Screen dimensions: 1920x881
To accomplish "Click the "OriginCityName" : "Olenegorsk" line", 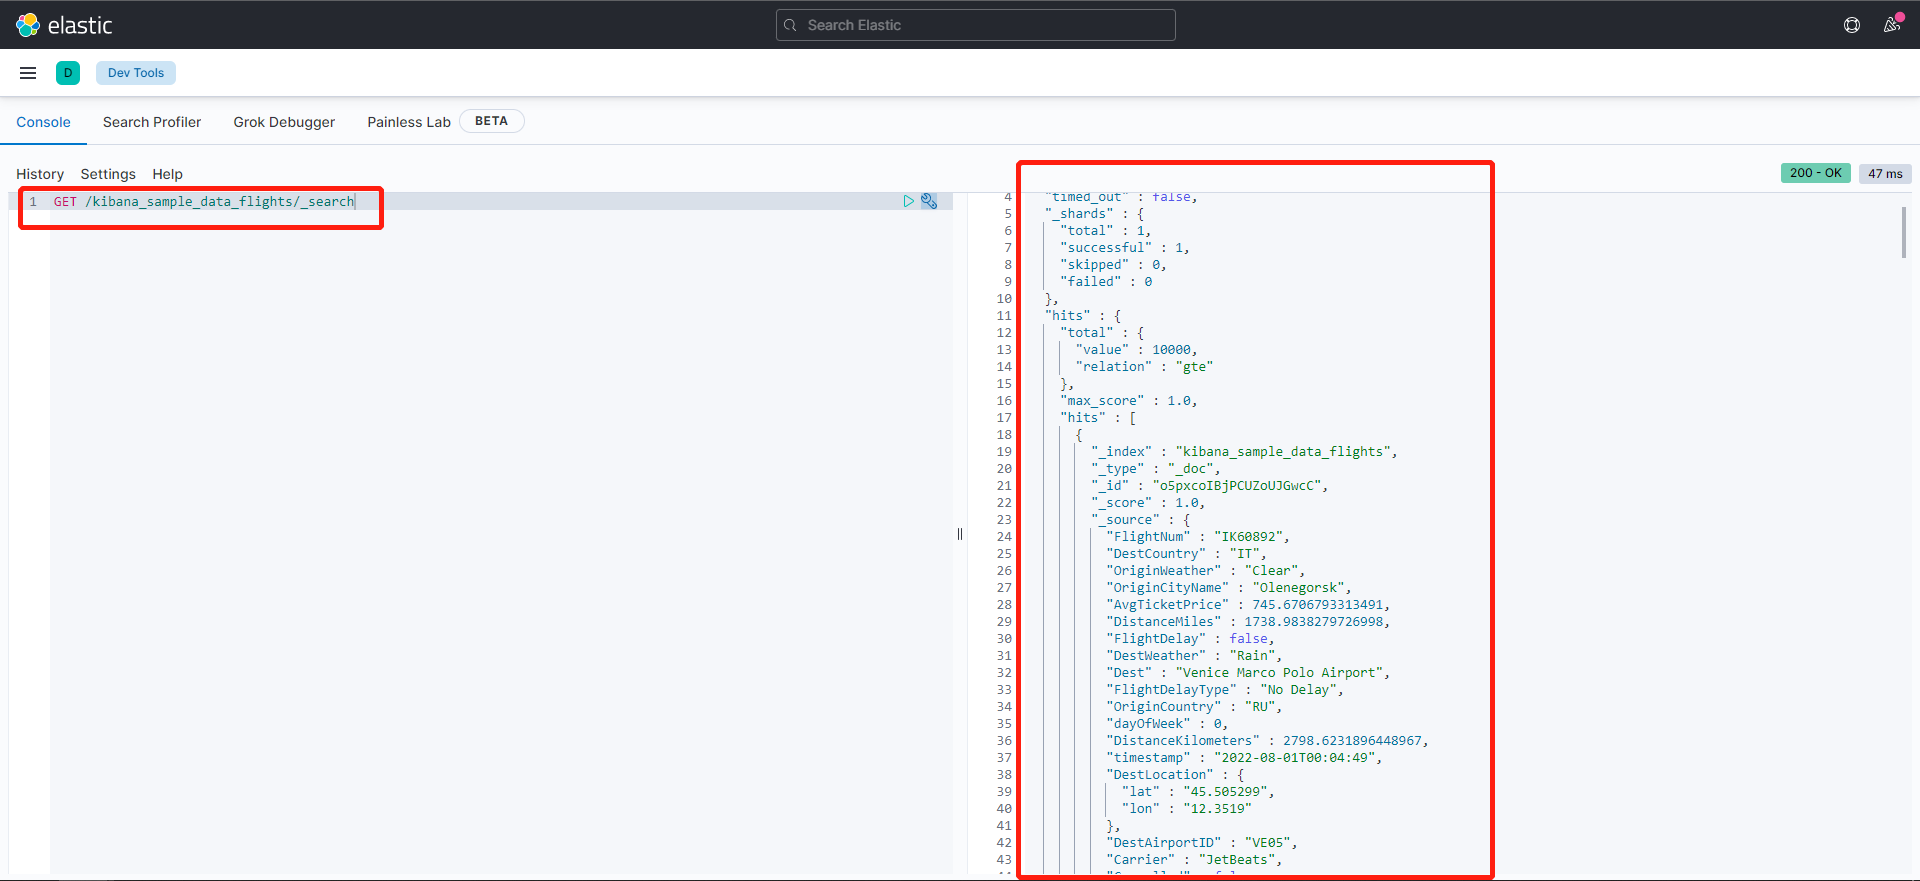I will pyautogui.click(x=1229, y=588).
